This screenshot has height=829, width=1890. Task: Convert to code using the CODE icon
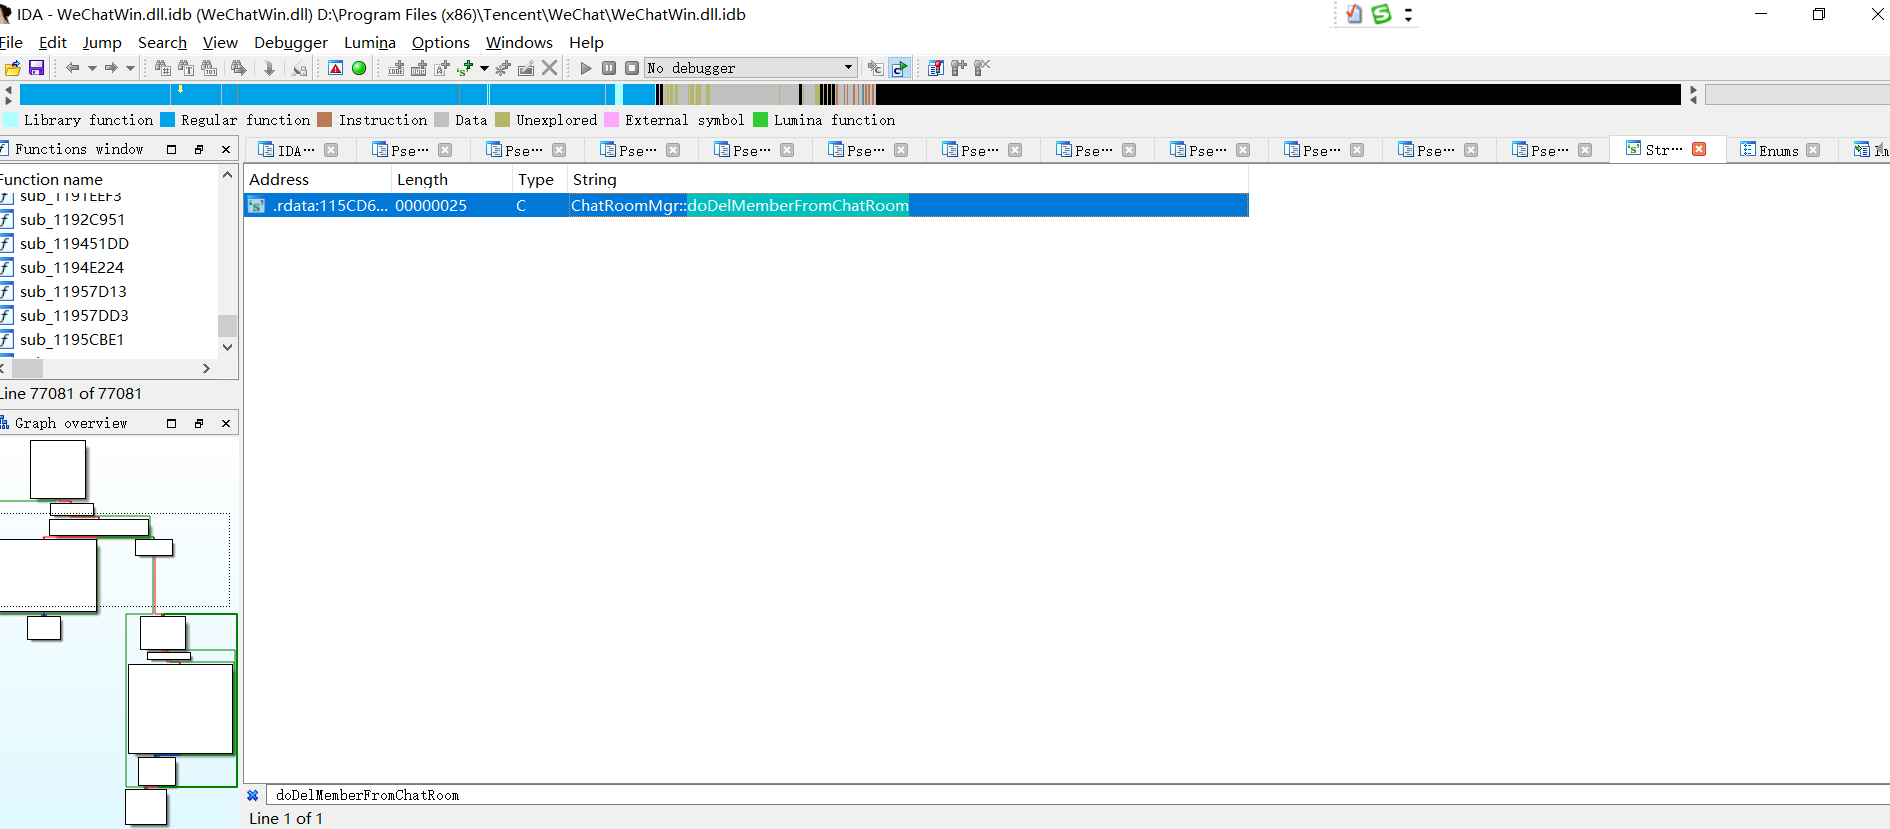click(x=396, y=68)
